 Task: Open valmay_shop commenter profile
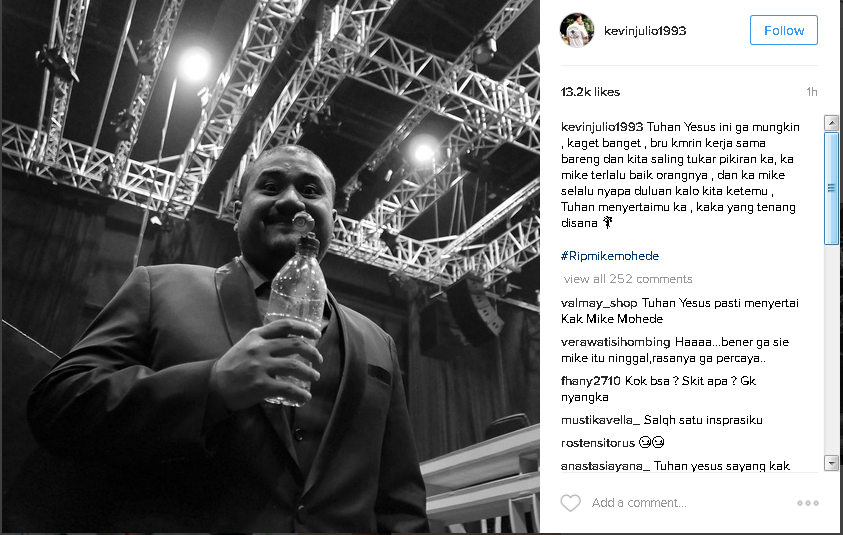click(599, 303)
